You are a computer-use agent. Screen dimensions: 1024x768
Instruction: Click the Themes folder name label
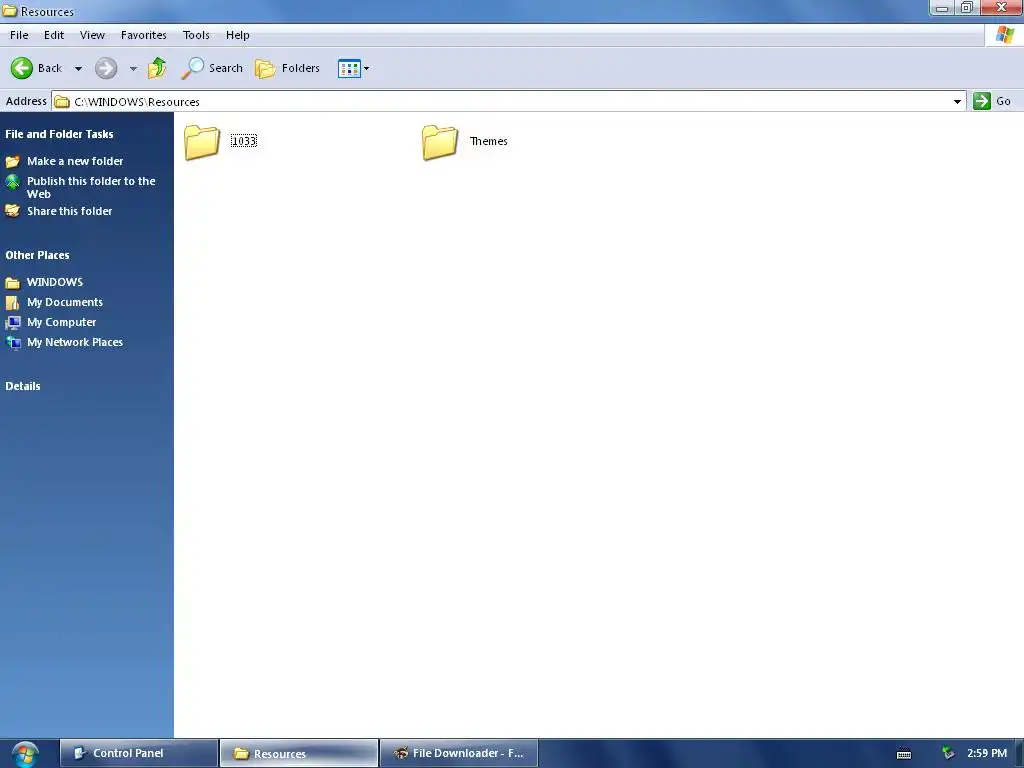click(488, 141)
